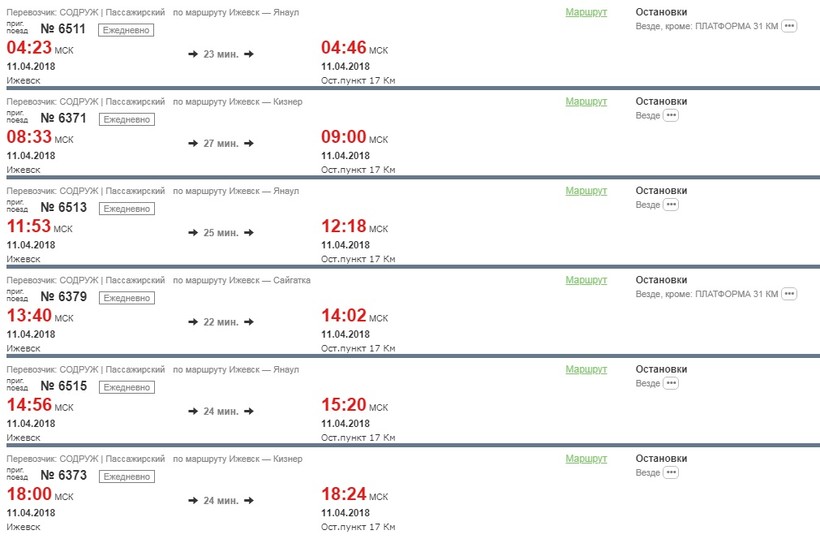
Task: Follow the Маршрут link for train 6515
Action: coord(586,369)
